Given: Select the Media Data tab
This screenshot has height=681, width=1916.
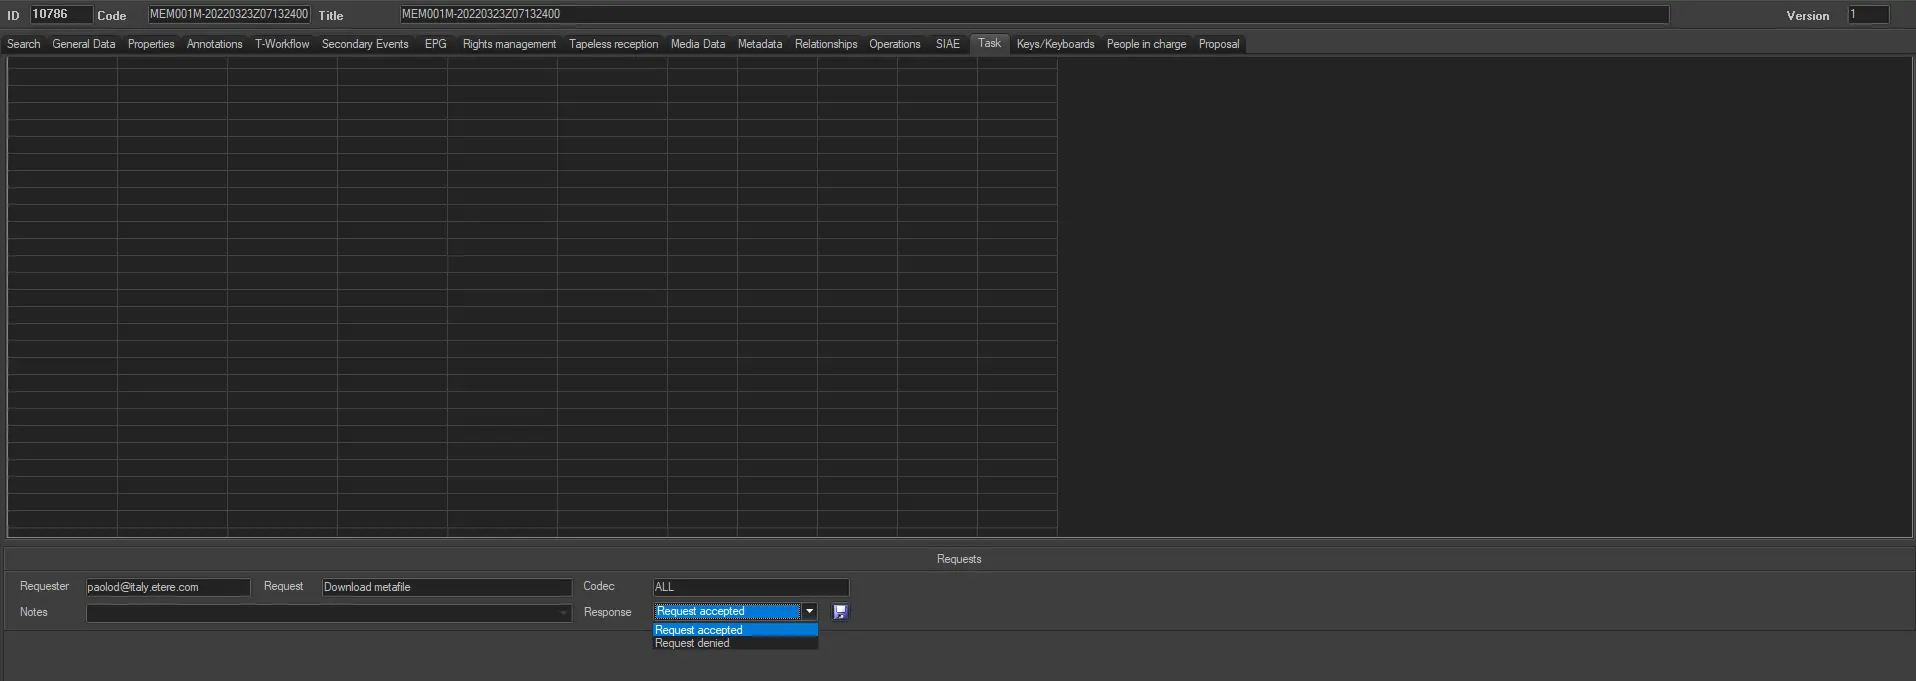Looking at the screenshot, I should [x=697, y=44].
